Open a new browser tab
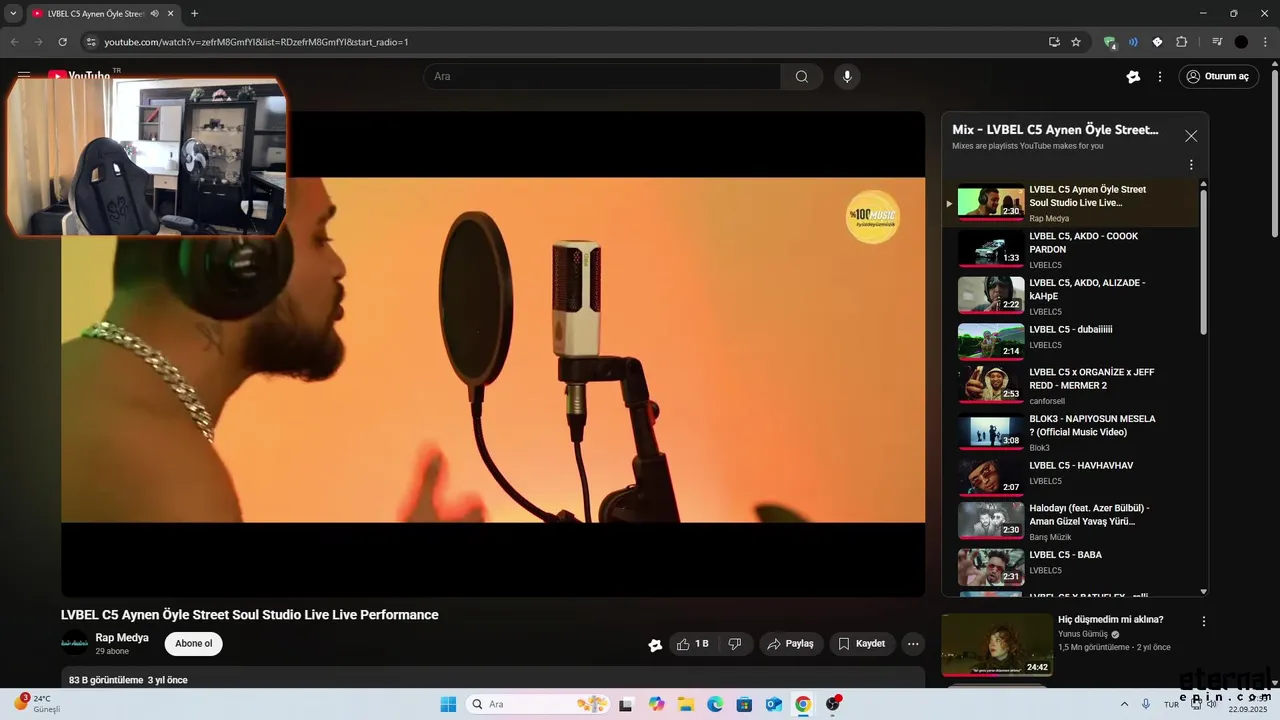The image size is (1280, 720). point(194,14)
